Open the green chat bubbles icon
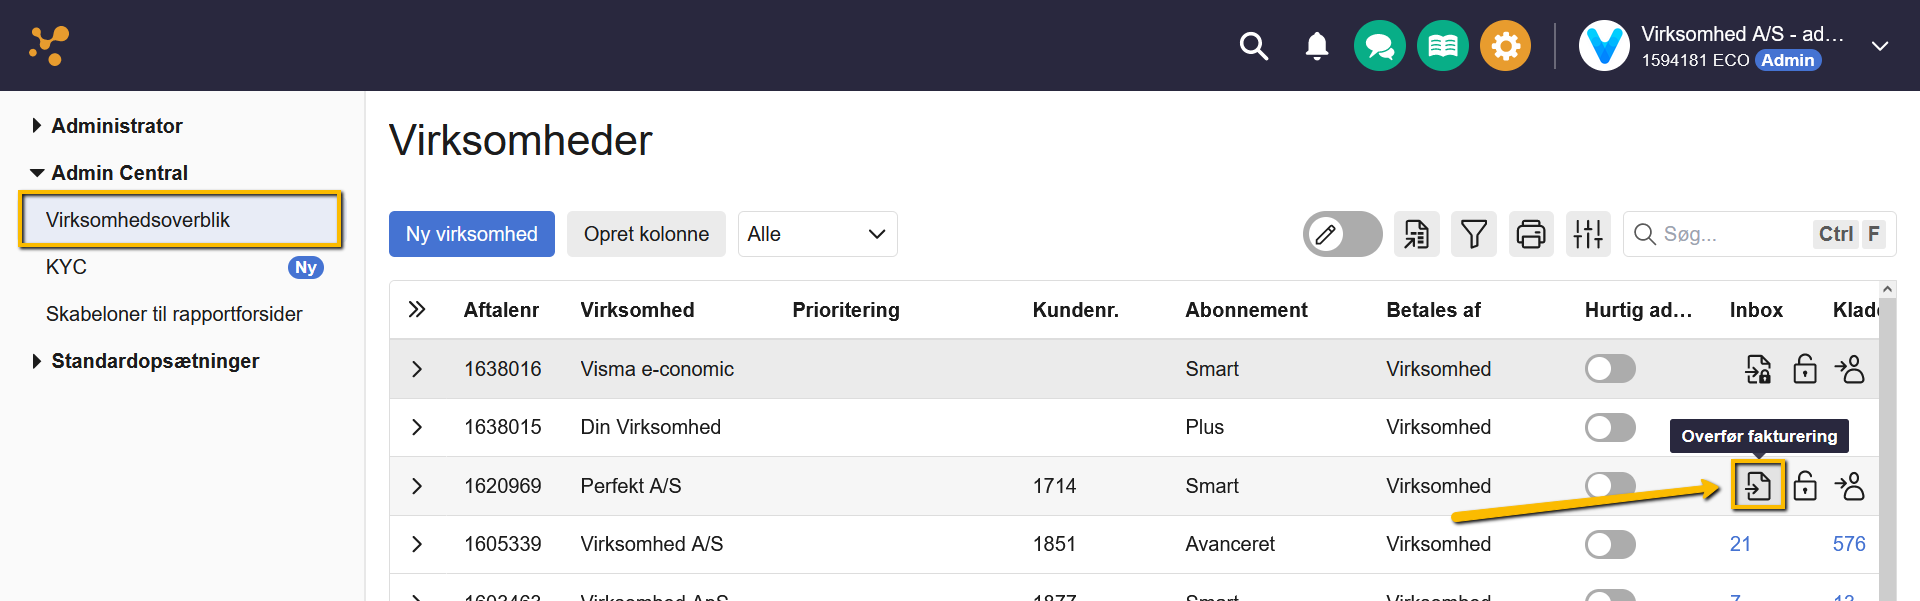The height and width of the screenshot is (601, 1920). pos(1379,46)
